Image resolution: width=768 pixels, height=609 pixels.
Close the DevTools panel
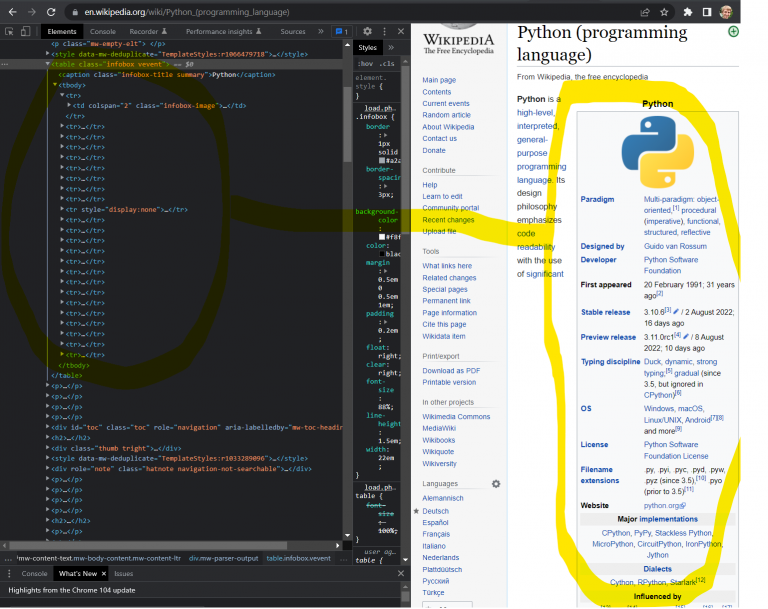pos(401,31)
